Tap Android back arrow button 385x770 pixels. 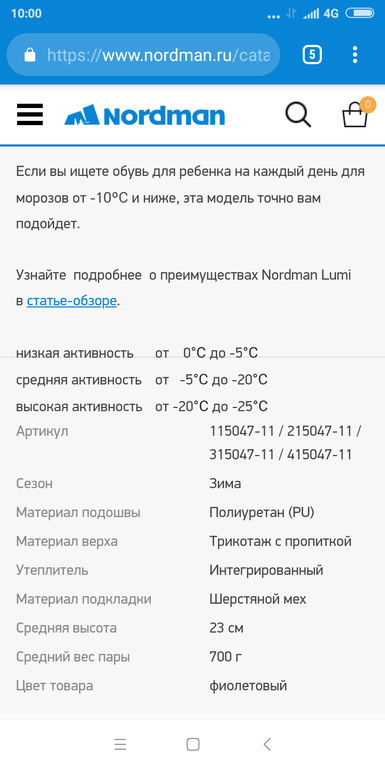coord(267,744)
